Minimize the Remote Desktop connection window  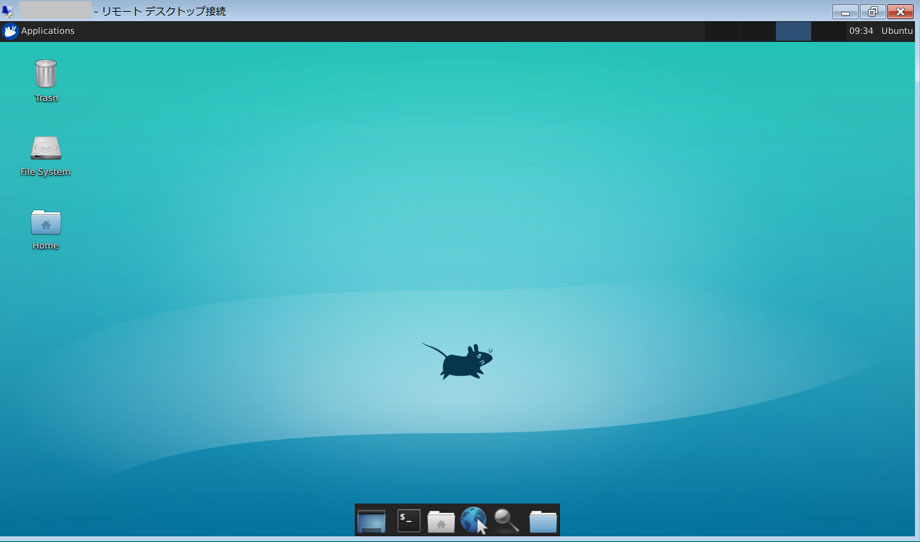click(845, 11)
